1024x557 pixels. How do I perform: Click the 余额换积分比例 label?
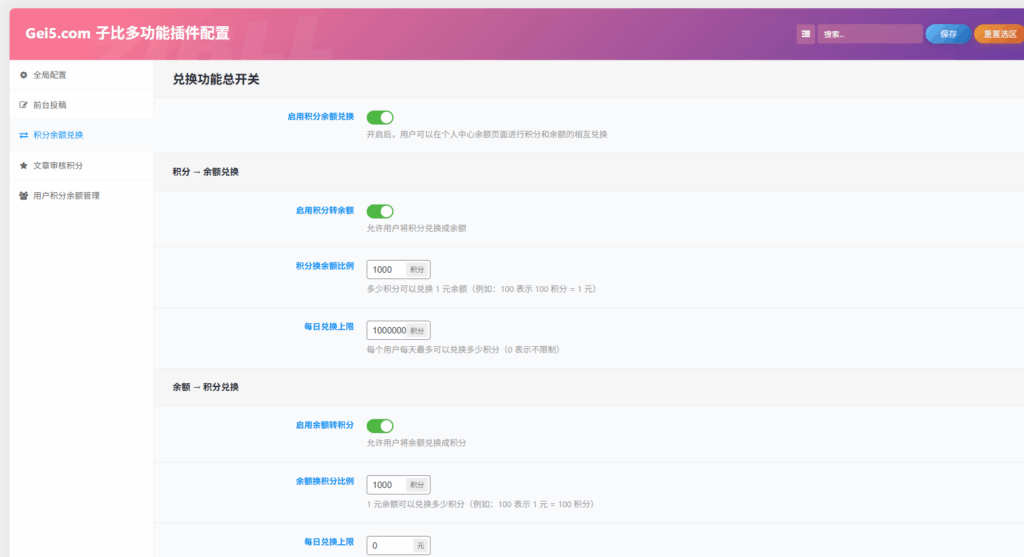(x=325, y=481)
